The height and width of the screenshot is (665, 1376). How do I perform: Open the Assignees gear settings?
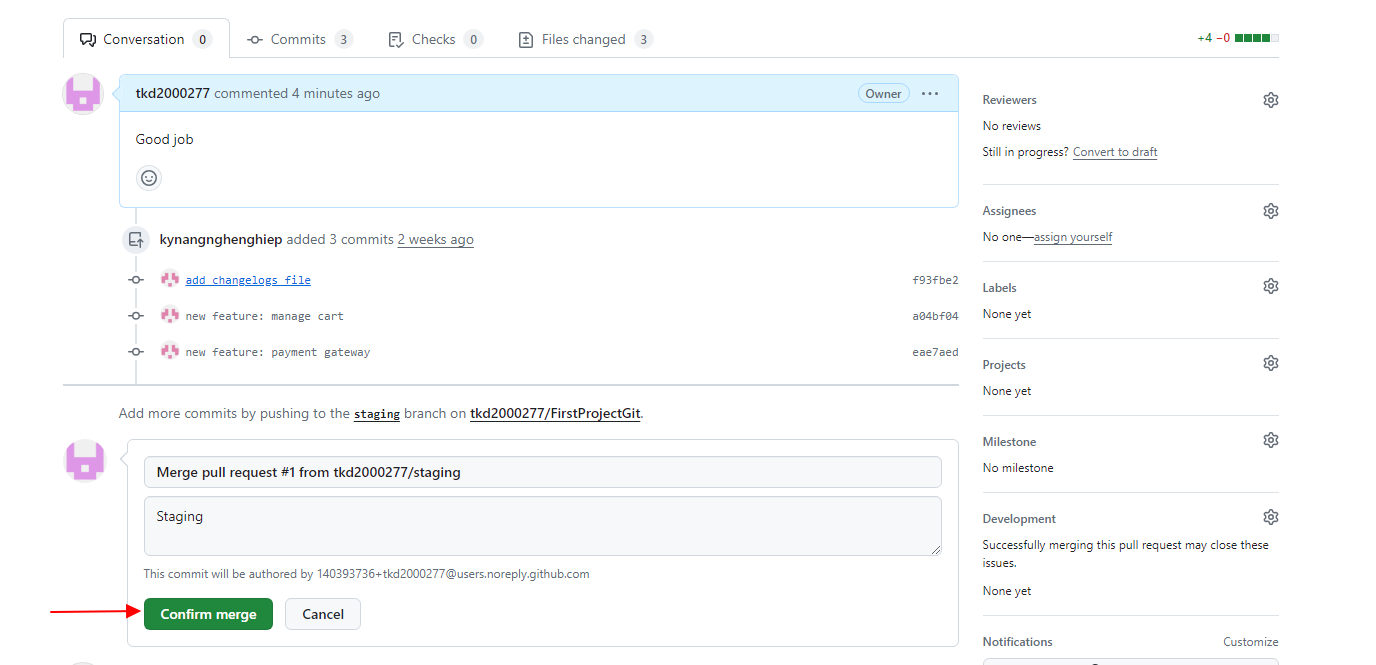pos(1270,211)
